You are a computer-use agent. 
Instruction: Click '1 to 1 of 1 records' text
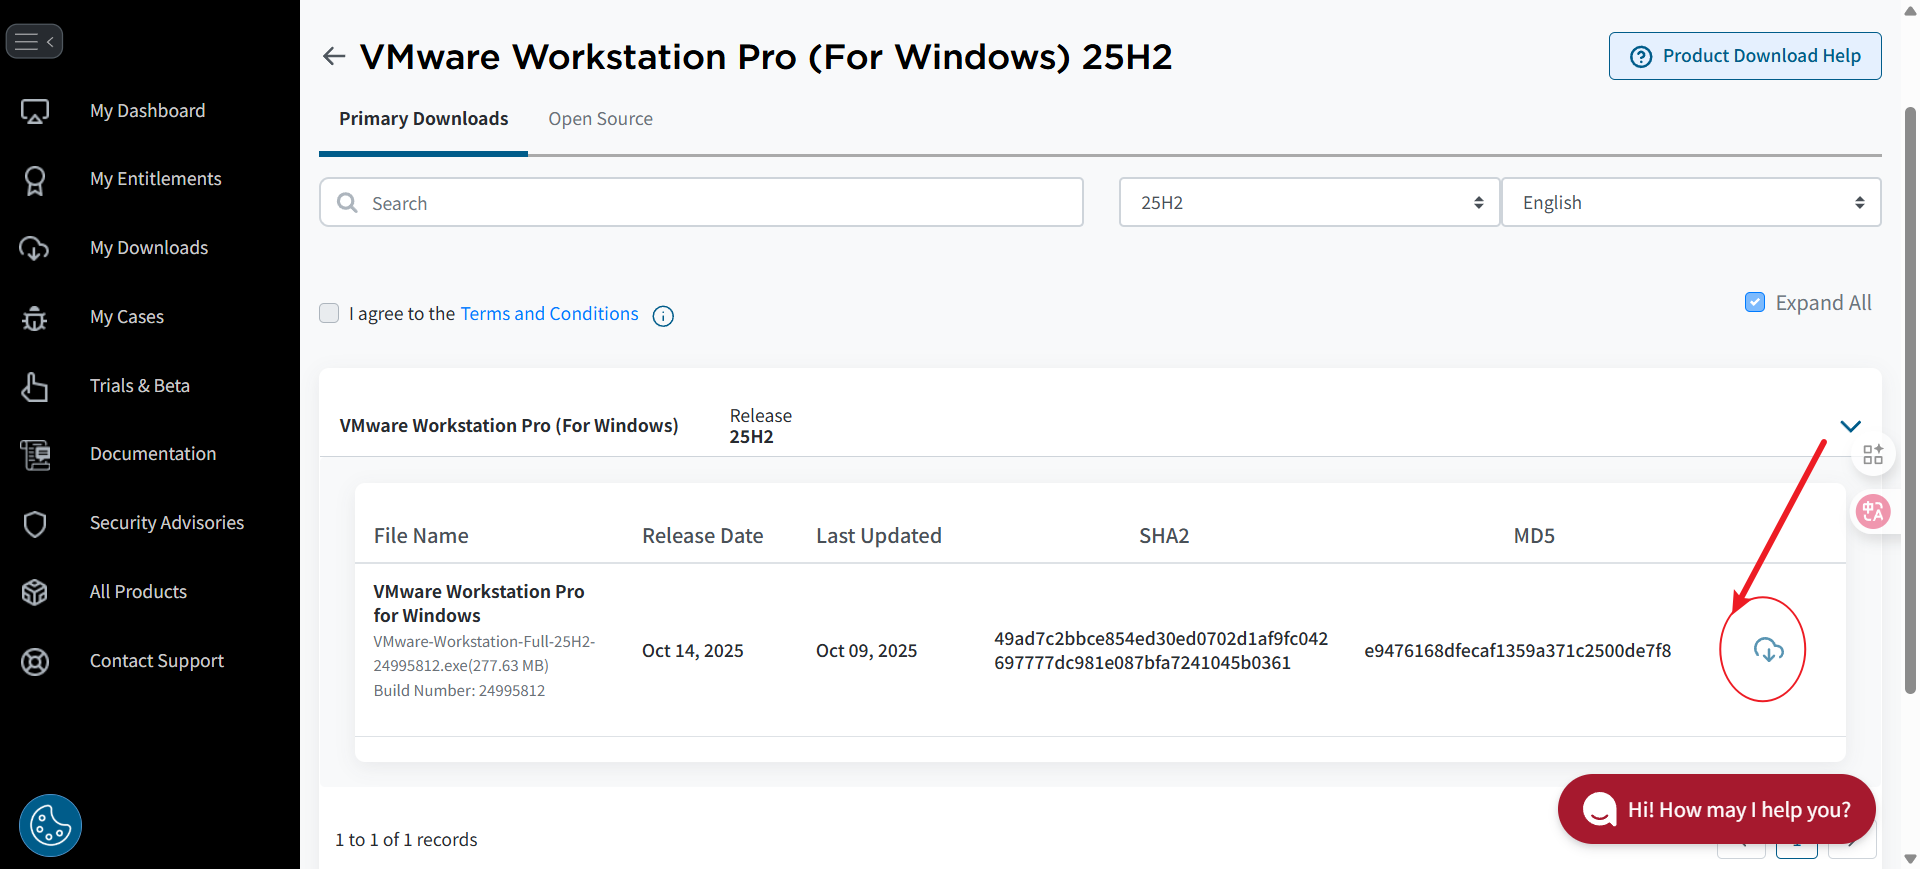[x=406, y=840]
